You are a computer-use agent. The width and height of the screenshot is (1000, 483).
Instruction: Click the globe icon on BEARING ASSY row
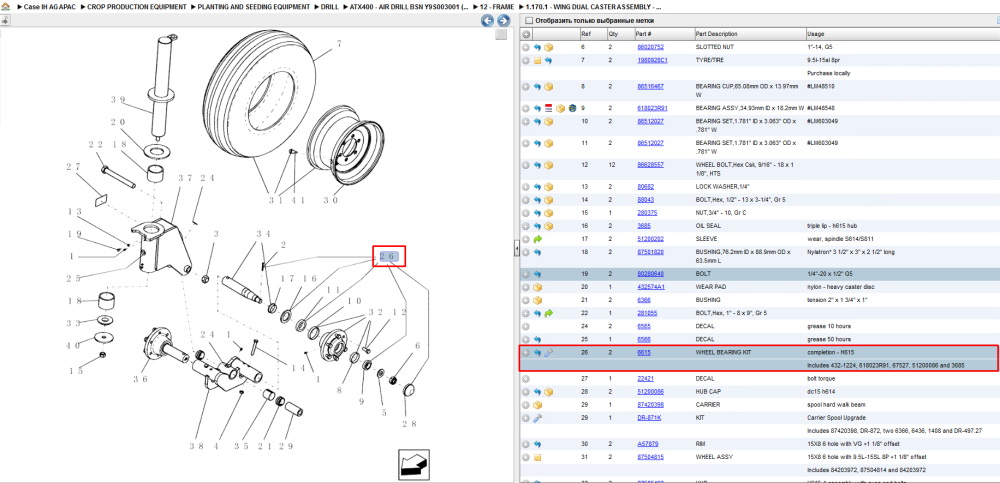point(572,108)
